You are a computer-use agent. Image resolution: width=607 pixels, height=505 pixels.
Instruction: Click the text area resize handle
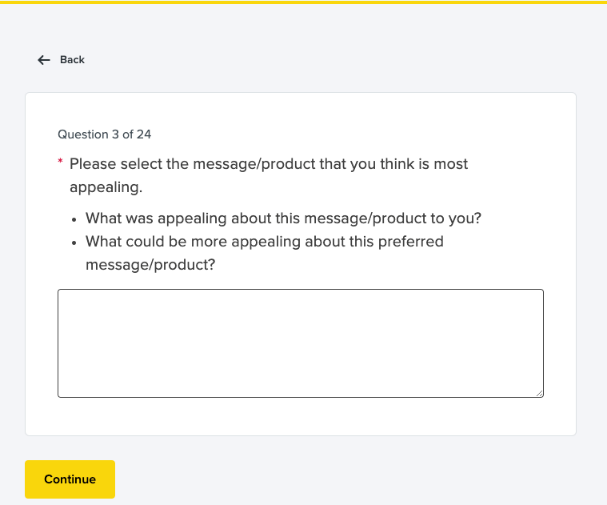(540, 394)
